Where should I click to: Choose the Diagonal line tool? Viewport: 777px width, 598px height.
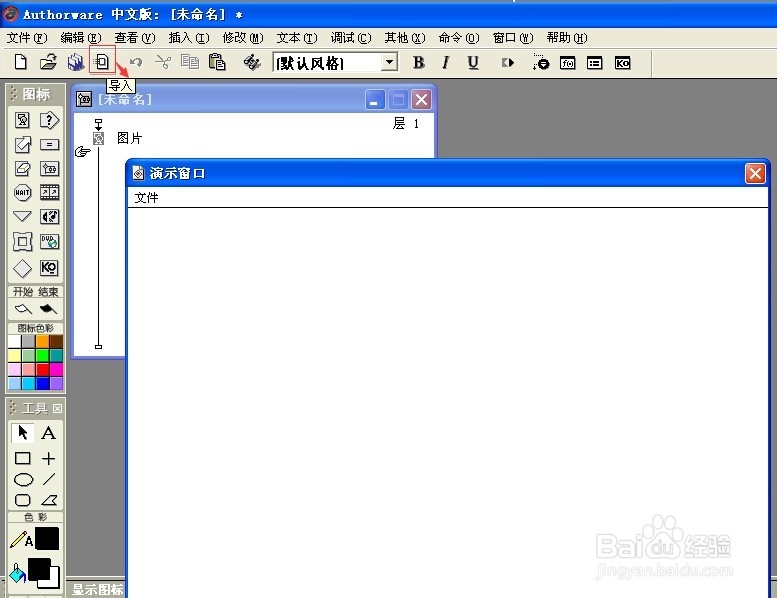click(x=49, y=479)
